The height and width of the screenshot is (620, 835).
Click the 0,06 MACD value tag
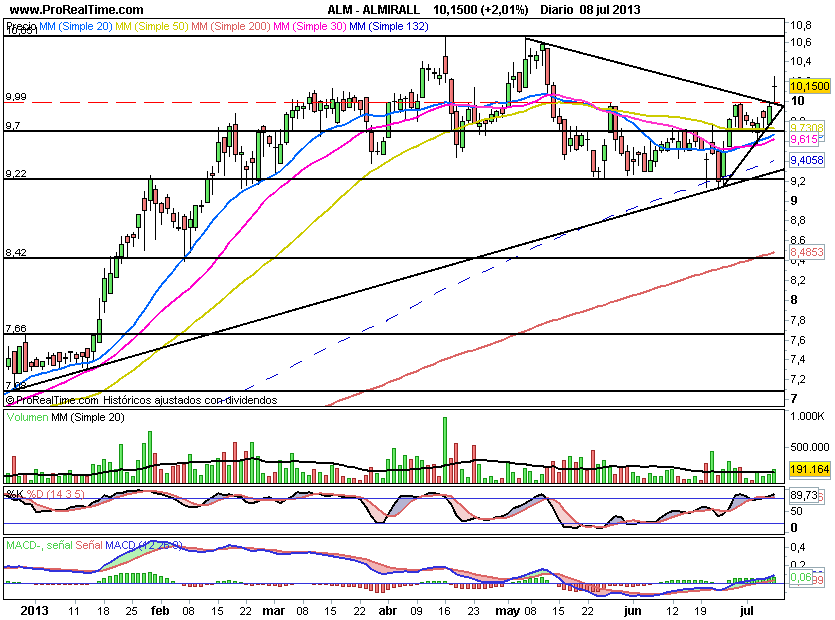point(801,577)
